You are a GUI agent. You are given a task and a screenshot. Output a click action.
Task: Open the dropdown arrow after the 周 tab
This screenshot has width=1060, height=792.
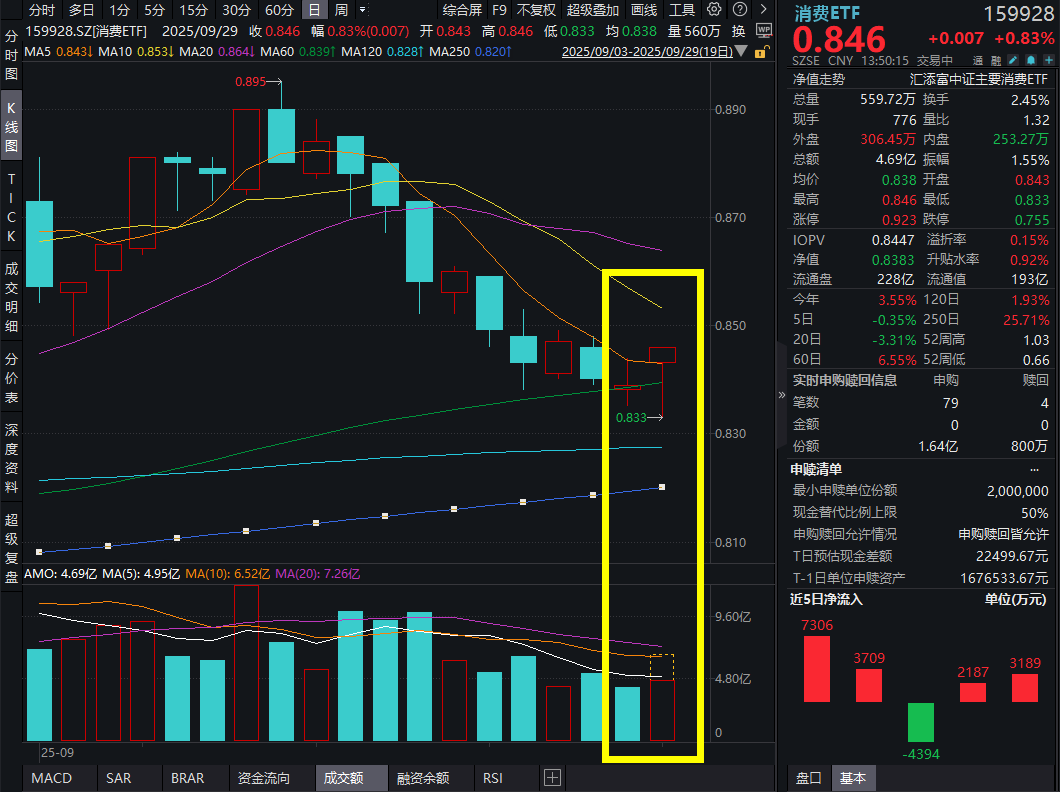tap(363, 11)
